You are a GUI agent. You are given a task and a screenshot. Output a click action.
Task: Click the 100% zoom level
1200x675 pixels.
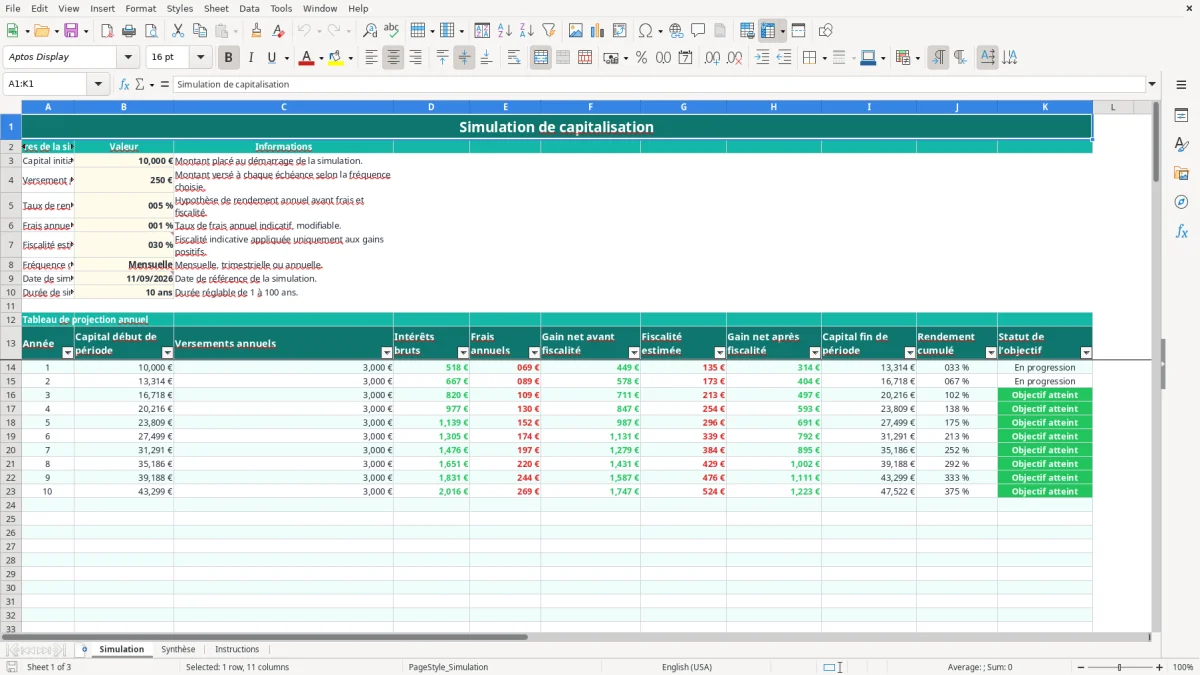[x=1183, y=667]
